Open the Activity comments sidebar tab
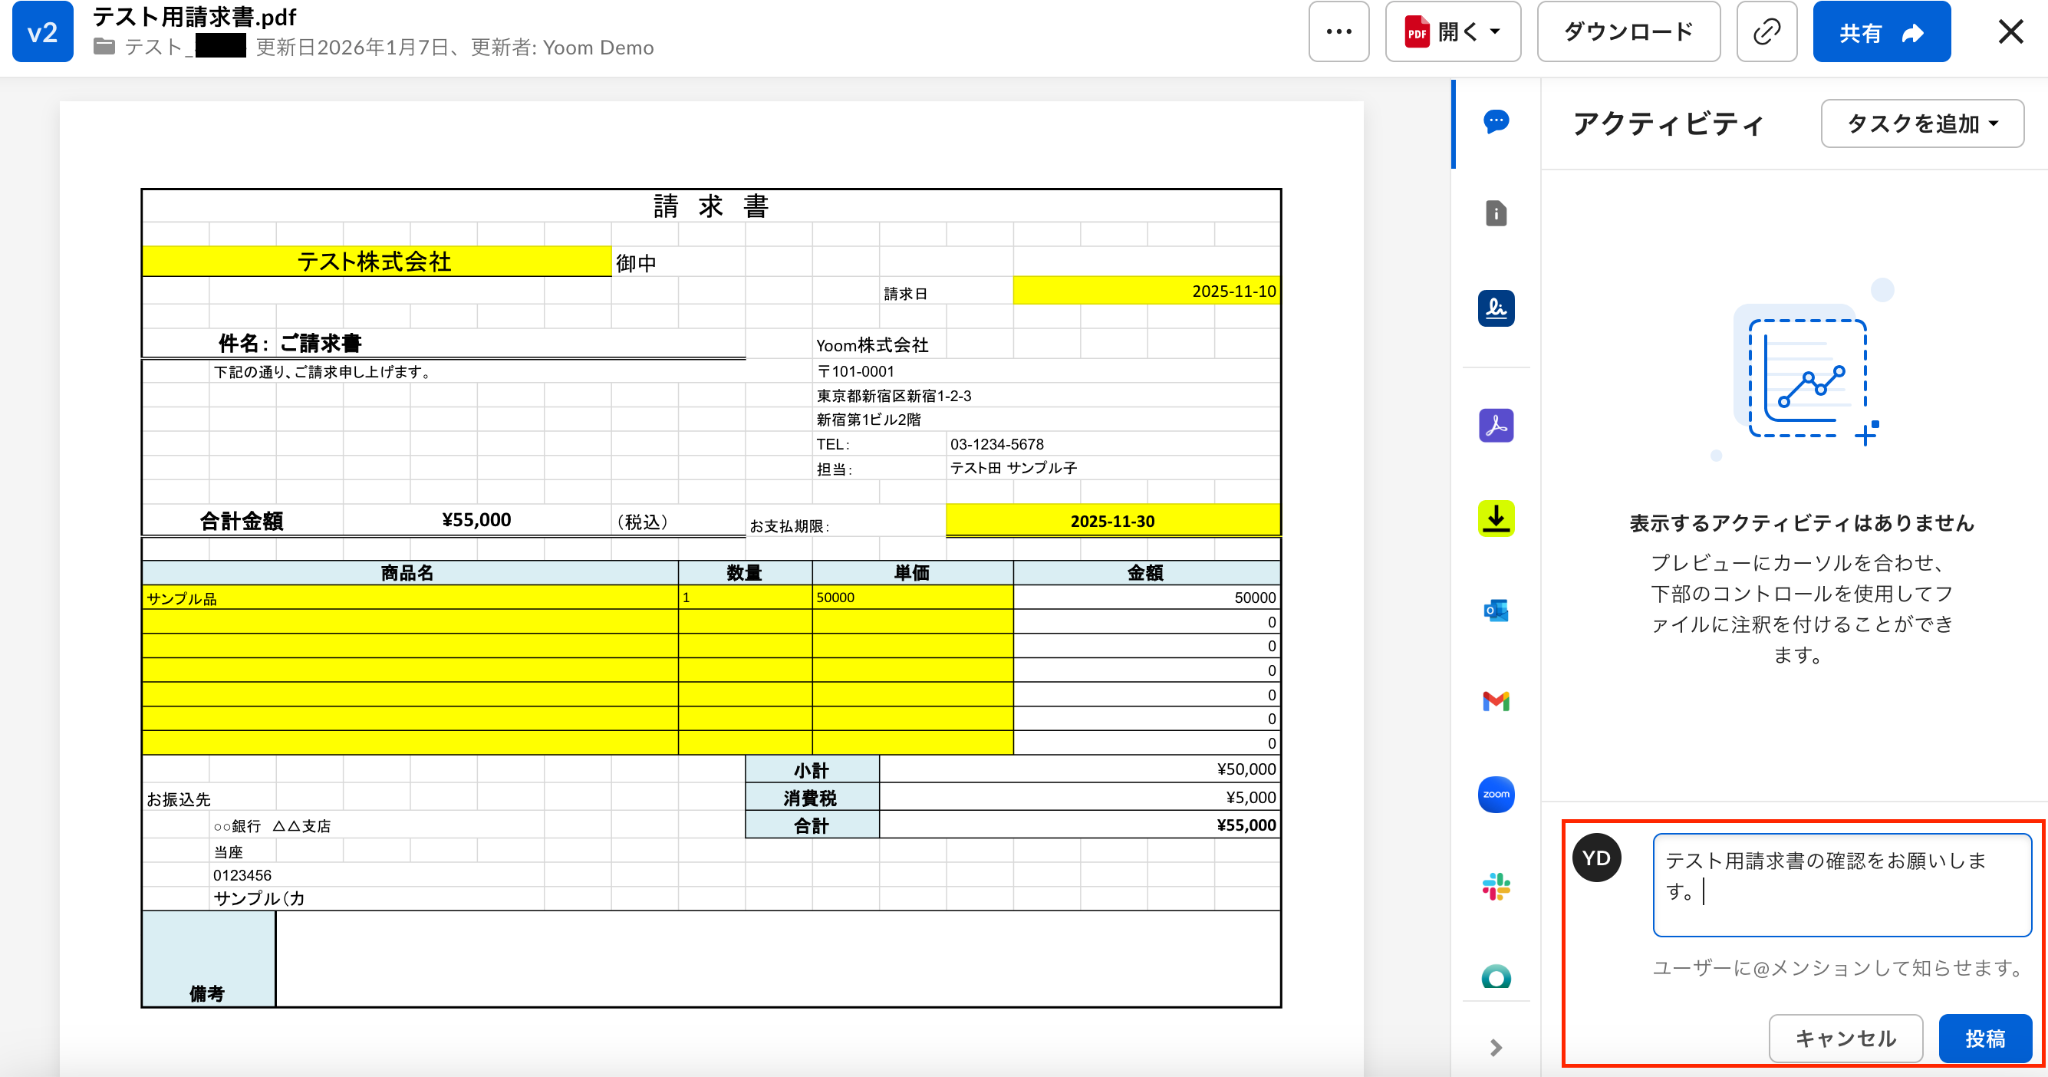The width and height of the screenshot is (2048, 1077). [x=1496, y=122]
